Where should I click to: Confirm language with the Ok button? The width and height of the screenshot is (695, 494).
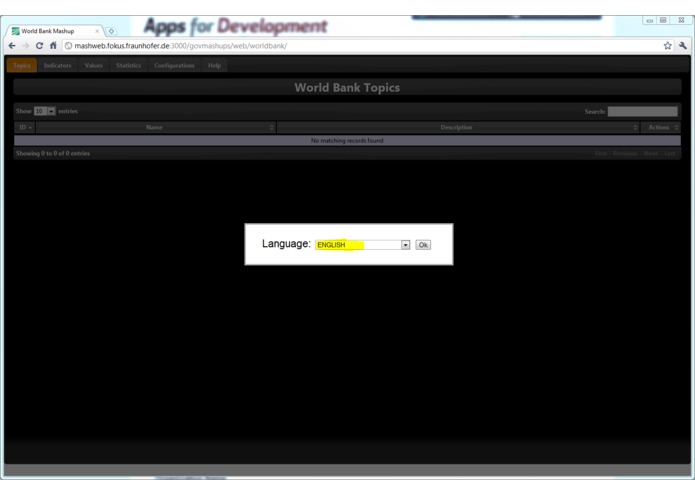(423, 245)
